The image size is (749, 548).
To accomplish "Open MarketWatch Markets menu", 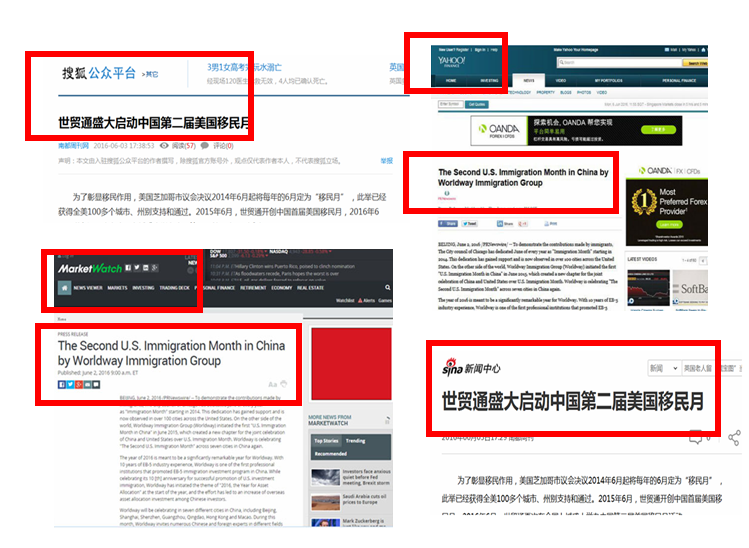I will coord(117,288).
